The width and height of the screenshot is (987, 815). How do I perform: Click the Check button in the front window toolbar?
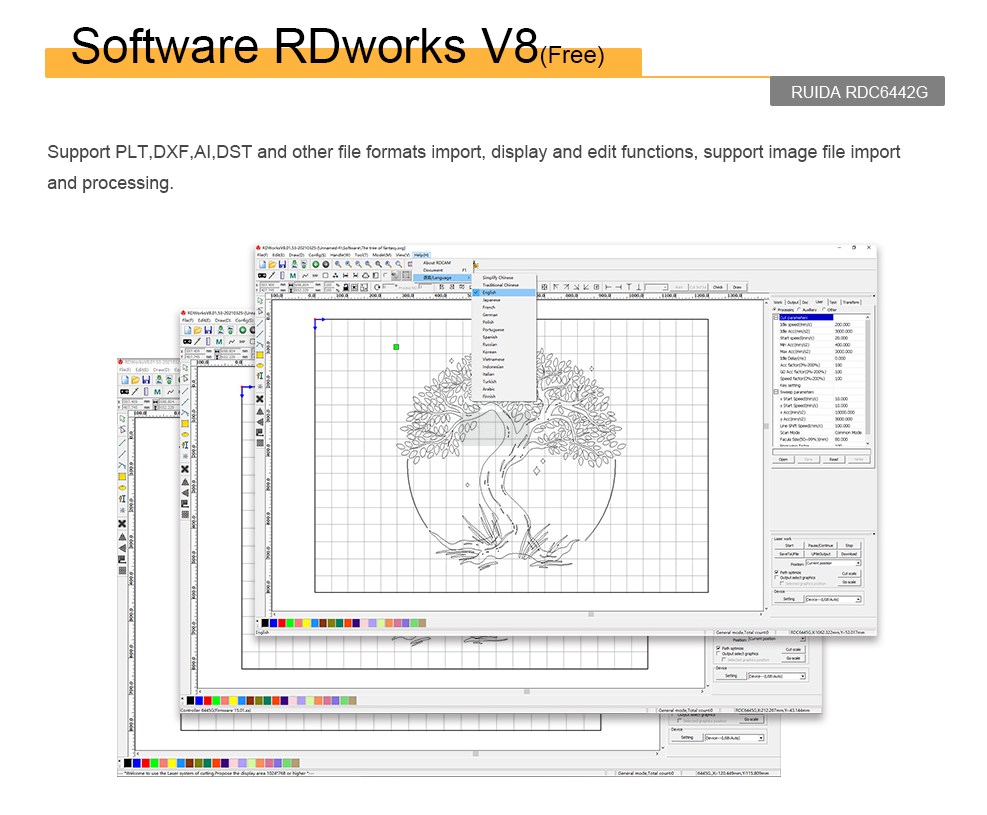tap(718, 287)
